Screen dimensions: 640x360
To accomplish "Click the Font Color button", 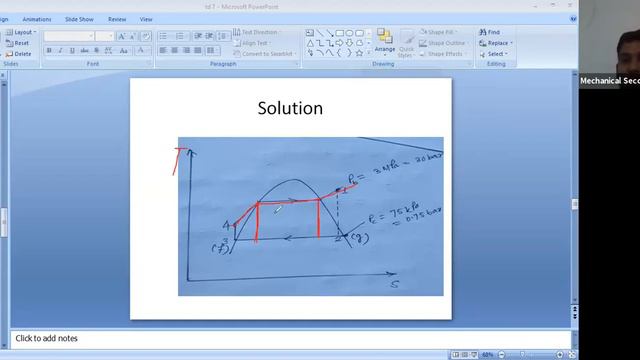I will pos(141,51).
